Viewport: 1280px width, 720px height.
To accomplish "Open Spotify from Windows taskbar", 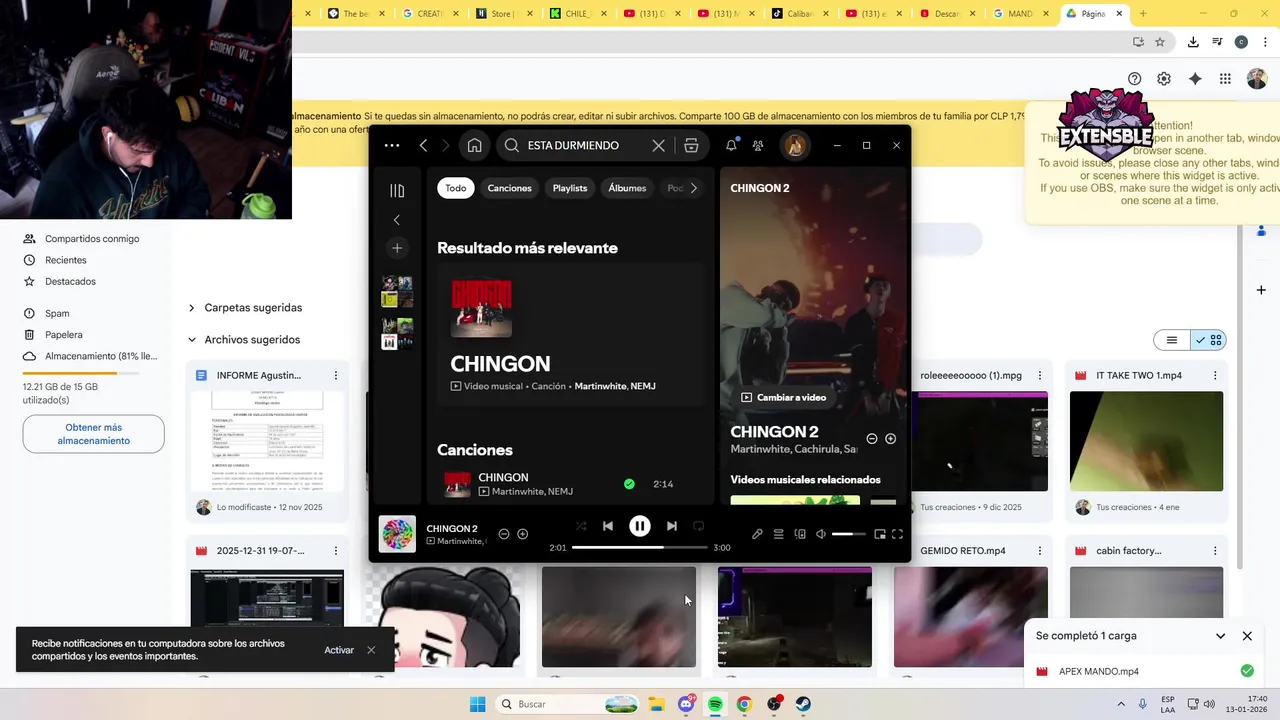I will (715, 704).
